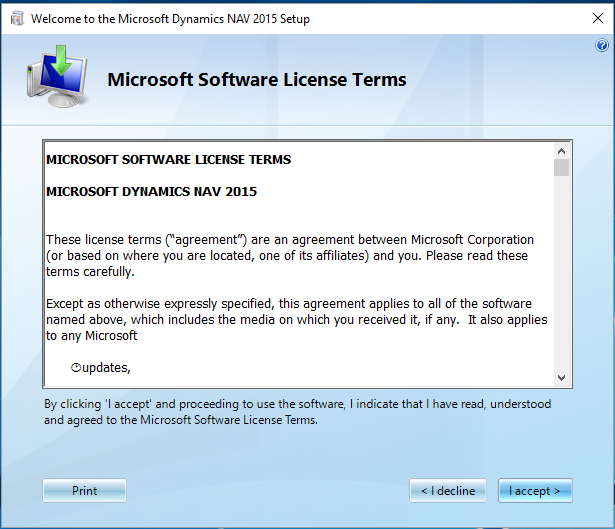
Task: Click the license text scroll up arrow
Action: (561, 151)
